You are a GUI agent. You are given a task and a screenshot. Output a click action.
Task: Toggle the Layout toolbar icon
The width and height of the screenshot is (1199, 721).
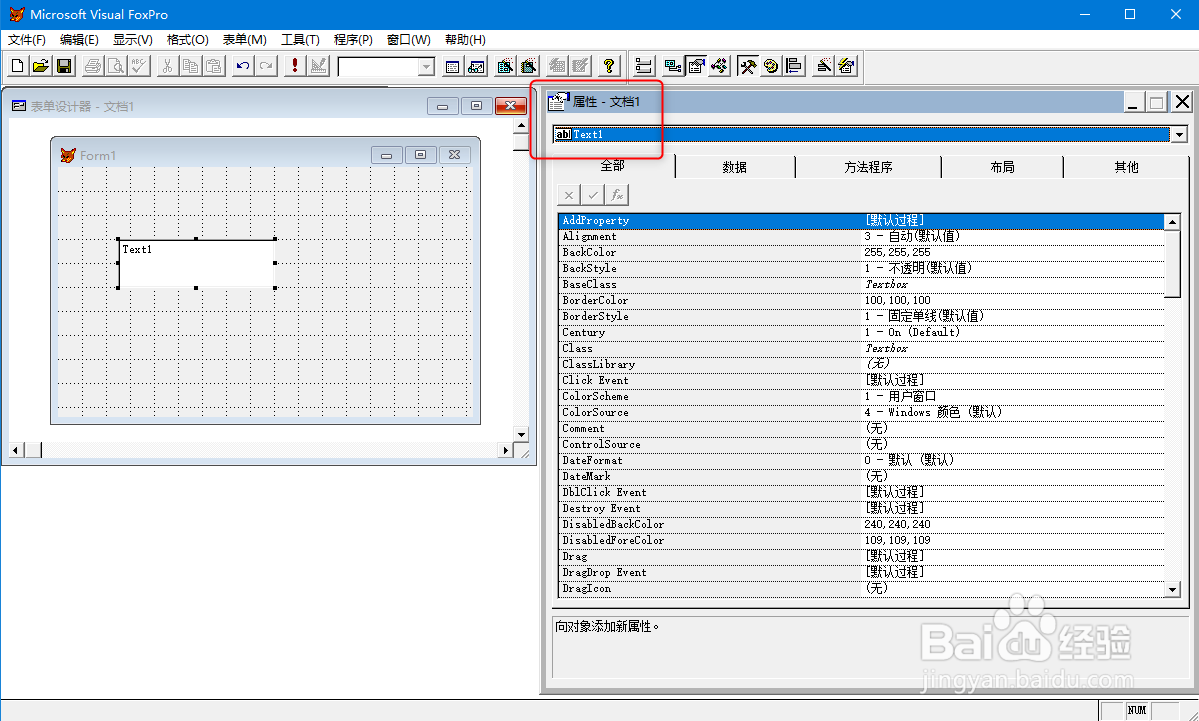pyautogui.click(x=794, y=67)
